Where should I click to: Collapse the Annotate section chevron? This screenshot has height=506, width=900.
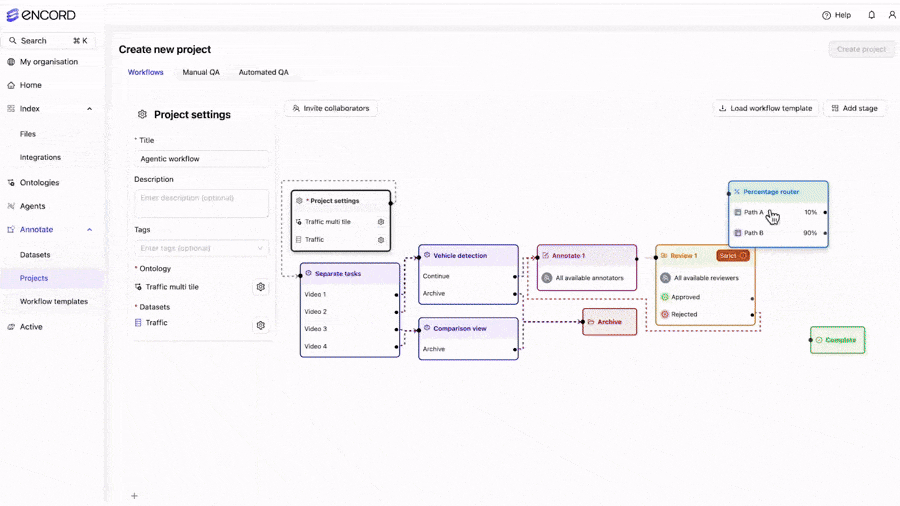pos(90,229)
